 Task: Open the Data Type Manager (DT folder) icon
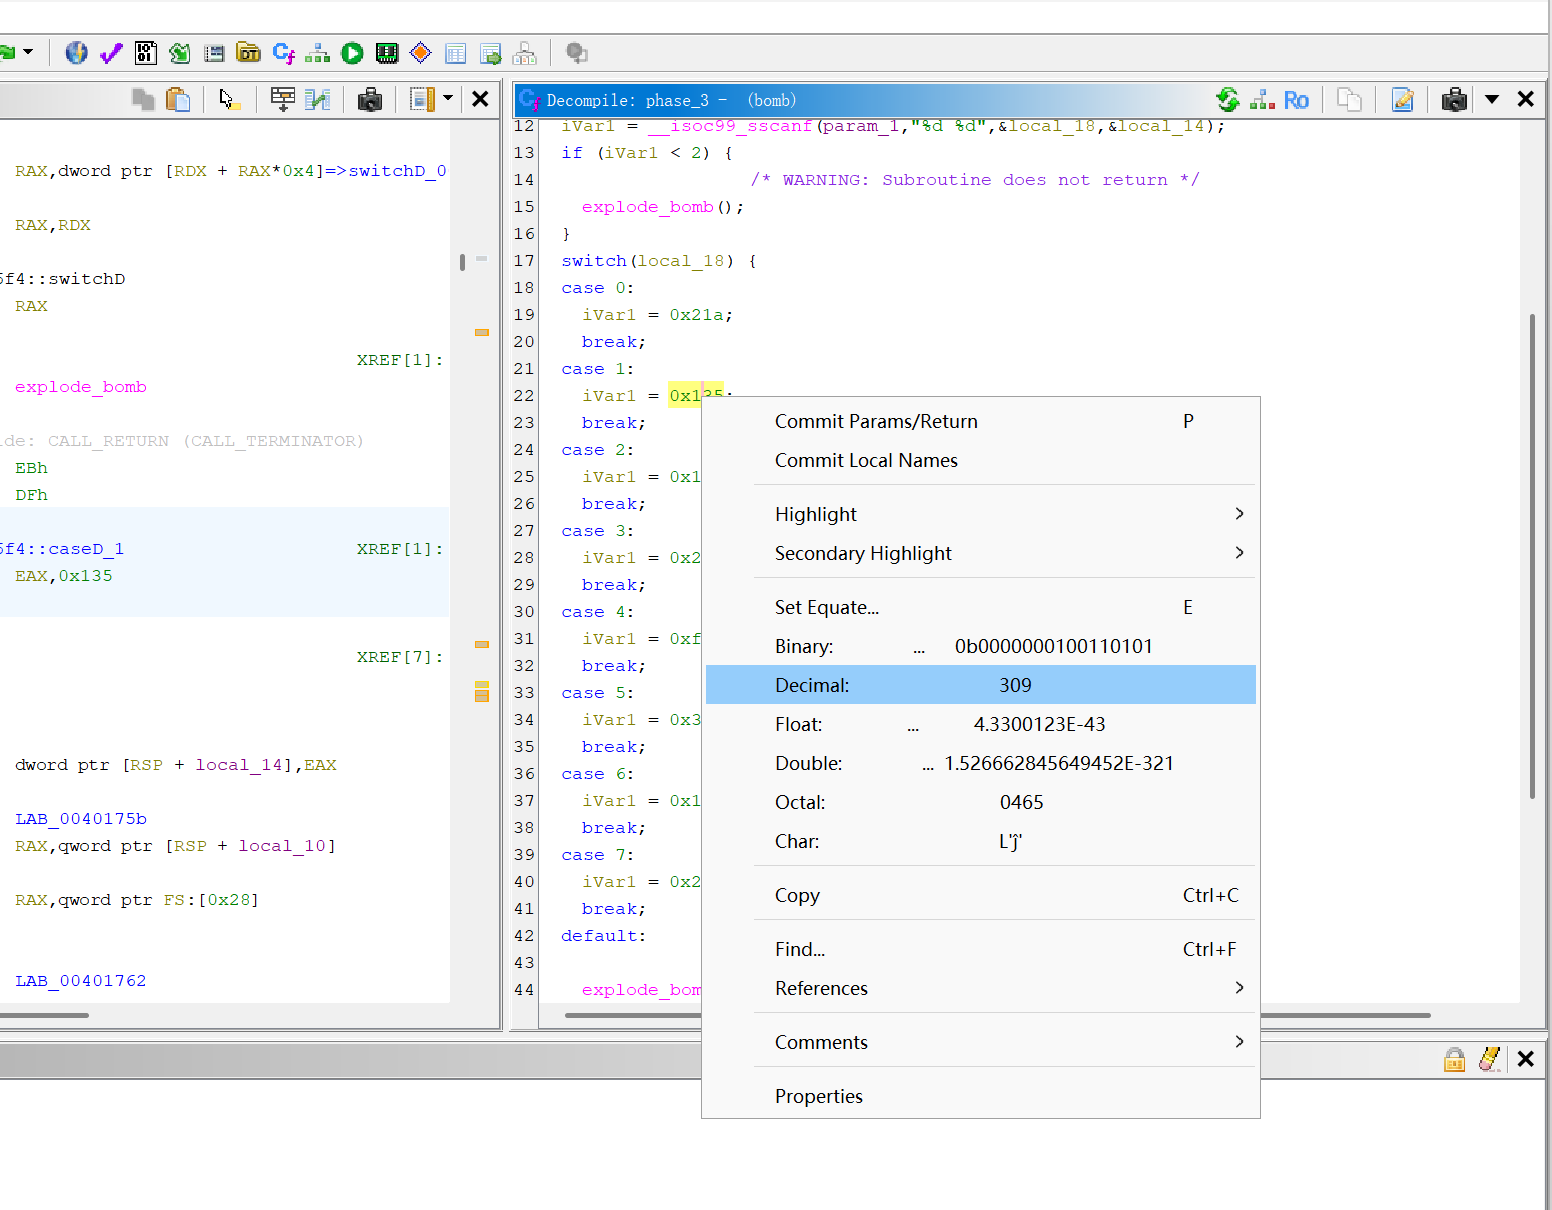[x=249, y=53]
